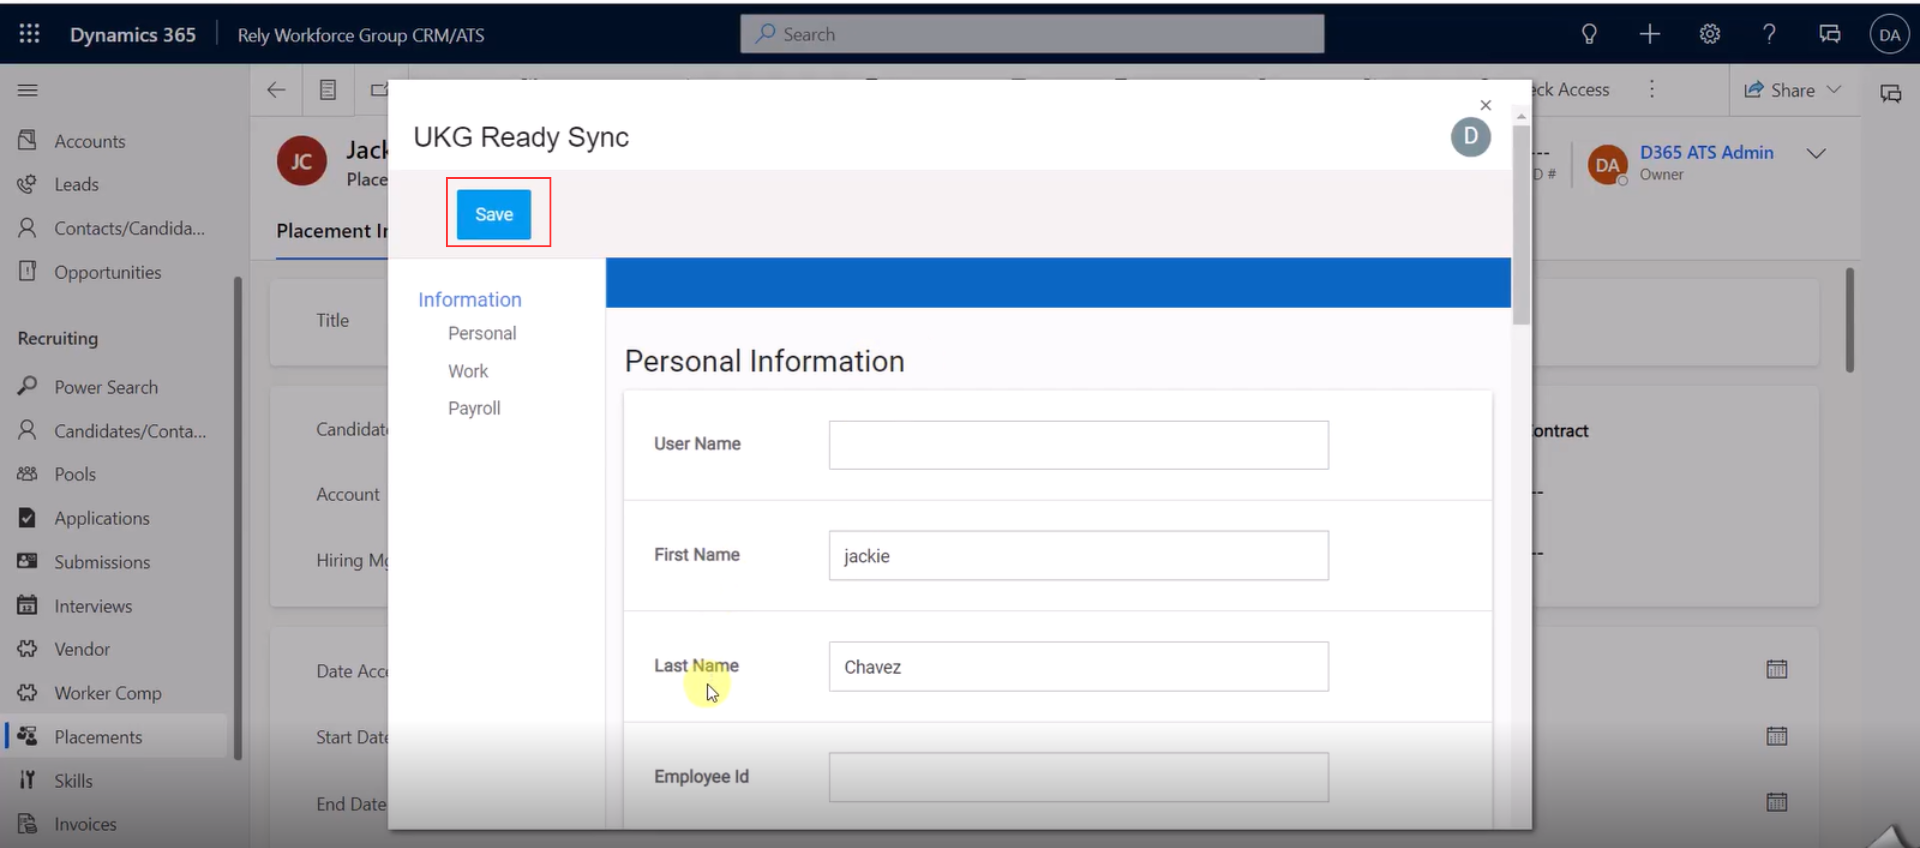
Task: Open the Dynamics 365 app launcher grid
Action: (29, 34)
